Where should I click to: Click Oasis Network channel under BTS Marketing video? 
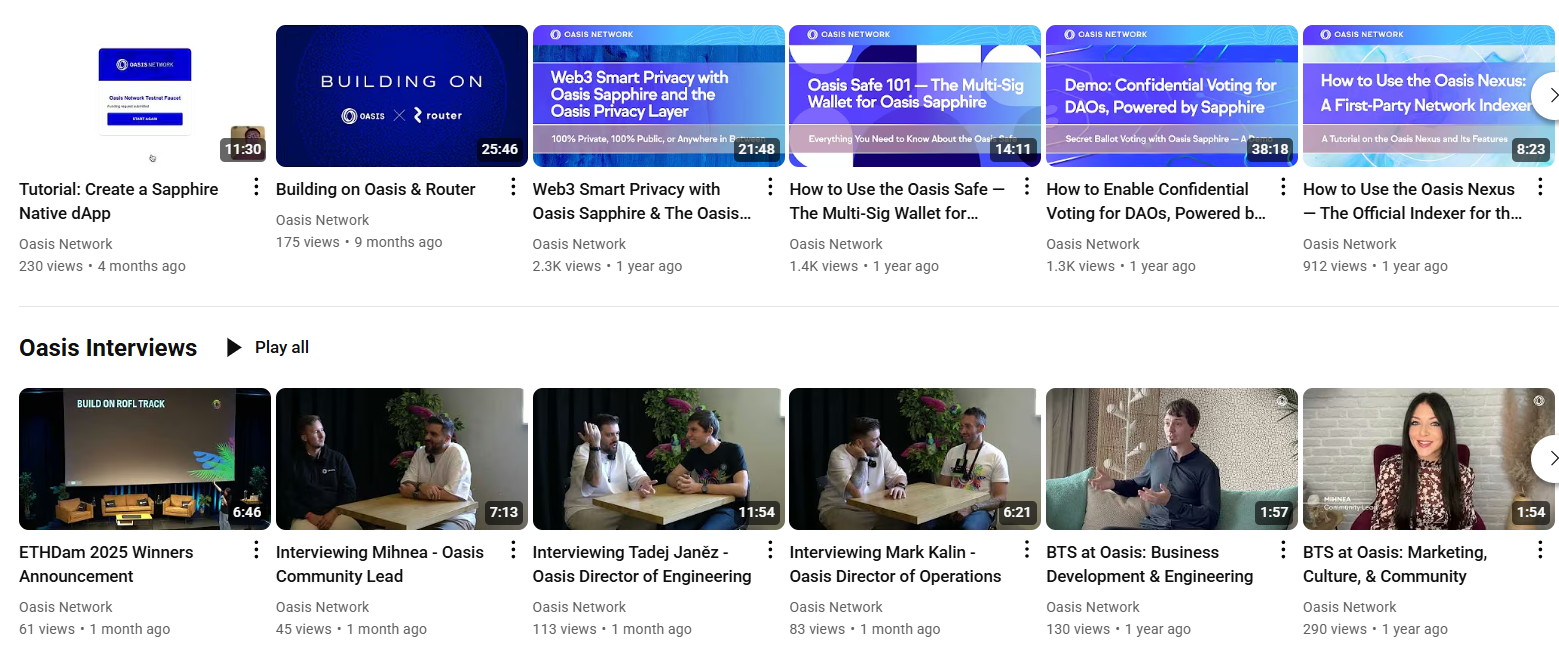pos(1350,607)
